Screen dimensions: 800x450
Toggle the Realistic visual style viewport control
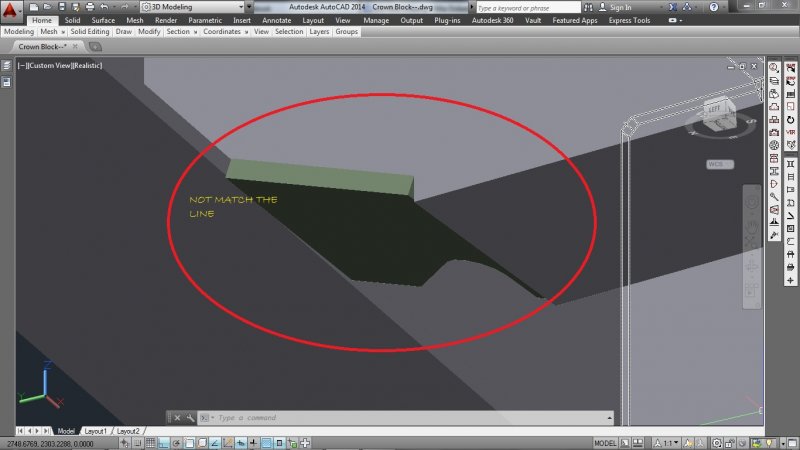[x=89, y=65]
